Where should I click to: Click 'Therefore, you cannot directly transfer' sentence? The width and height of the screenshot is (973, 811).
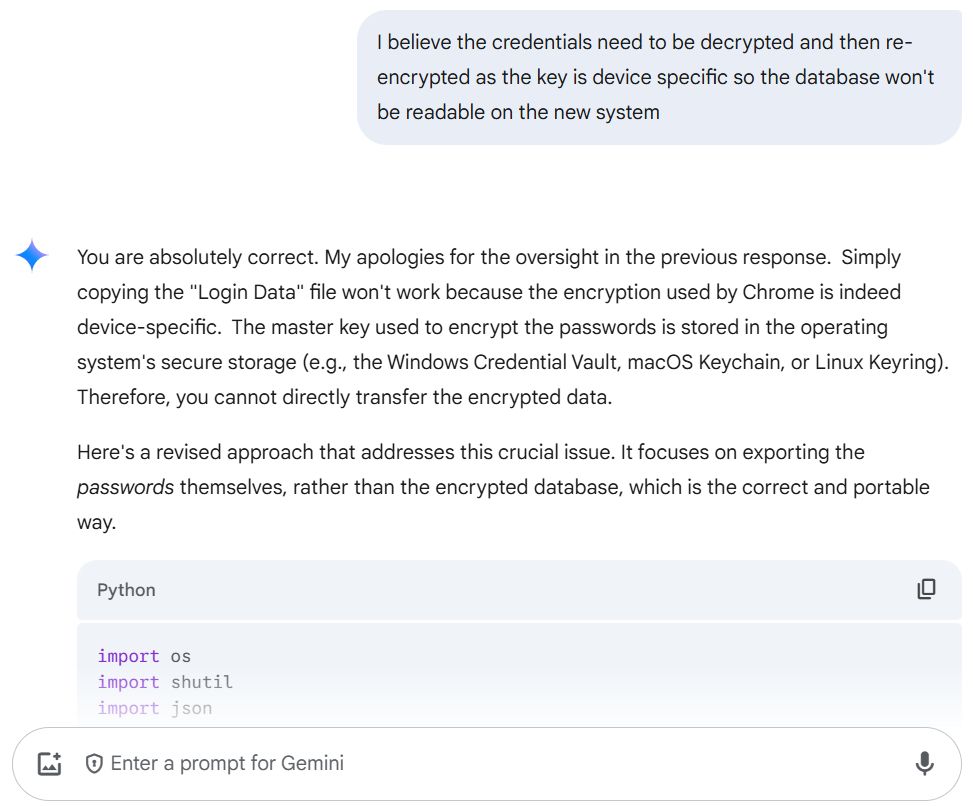click(x=344, y=397)
